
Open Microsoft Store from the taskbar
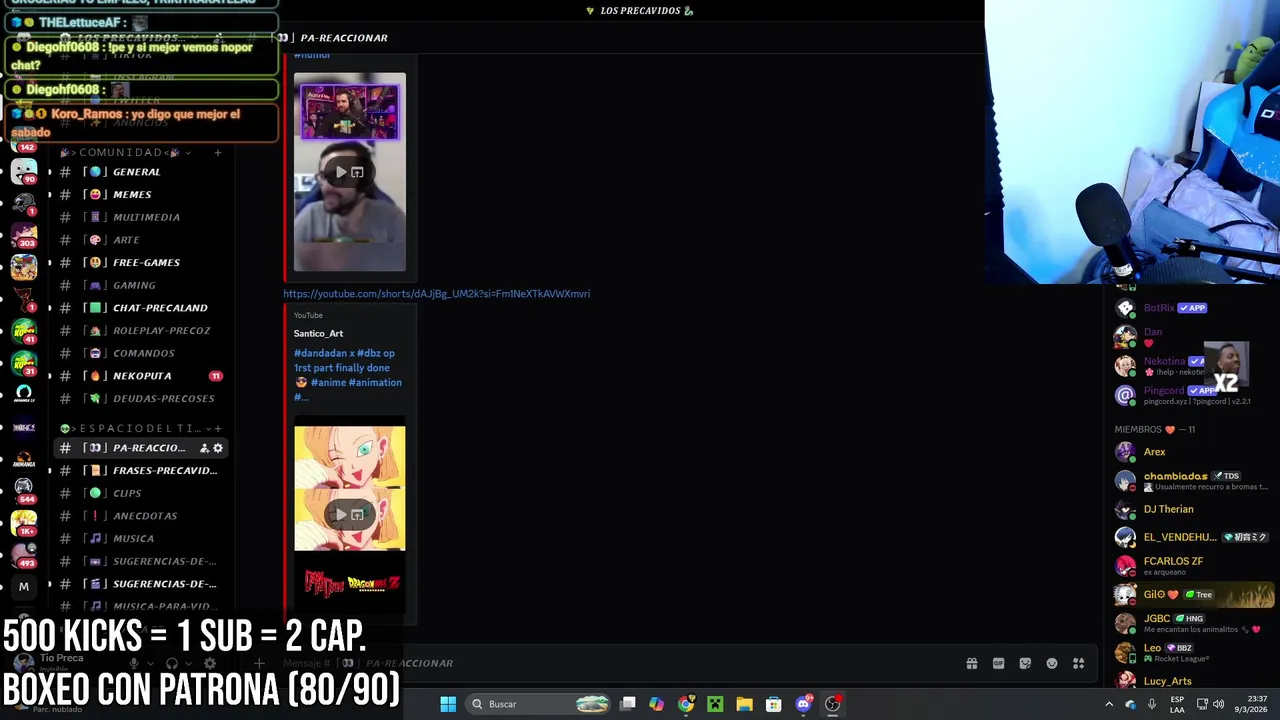coord(773,704)
